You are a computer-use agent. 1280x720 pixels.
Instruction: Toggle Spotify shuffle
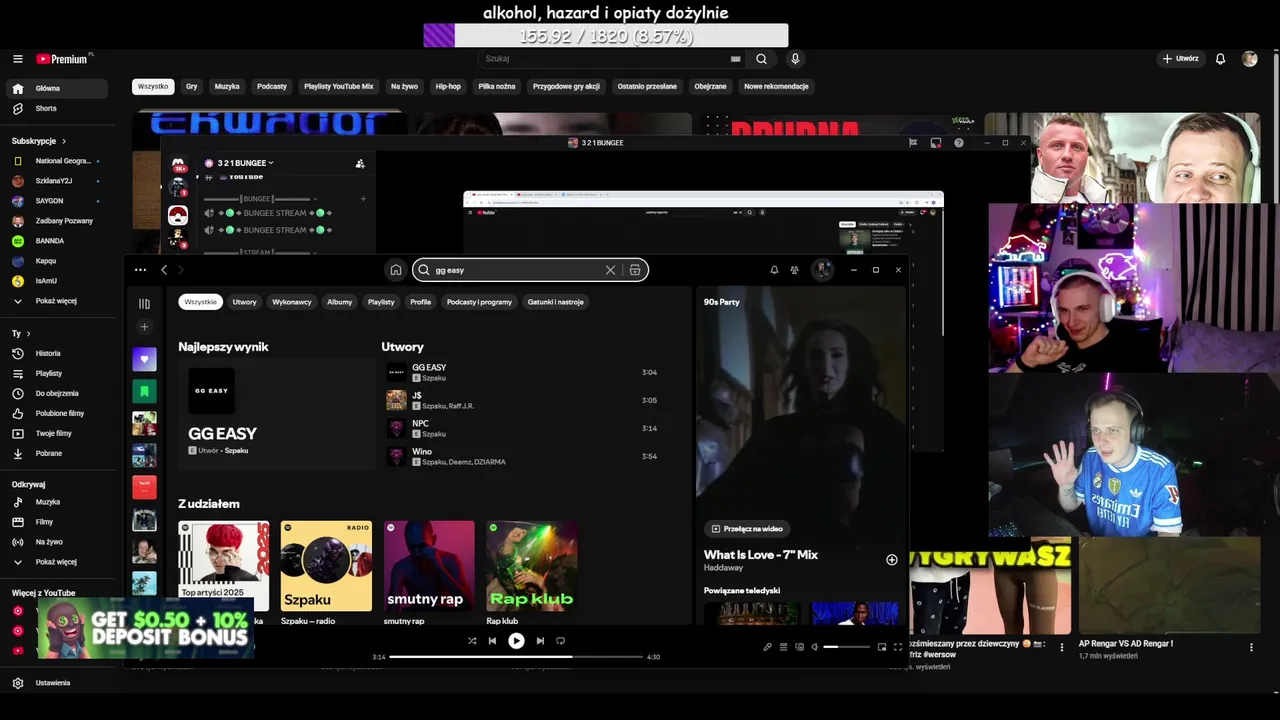(x=472, y=641)
